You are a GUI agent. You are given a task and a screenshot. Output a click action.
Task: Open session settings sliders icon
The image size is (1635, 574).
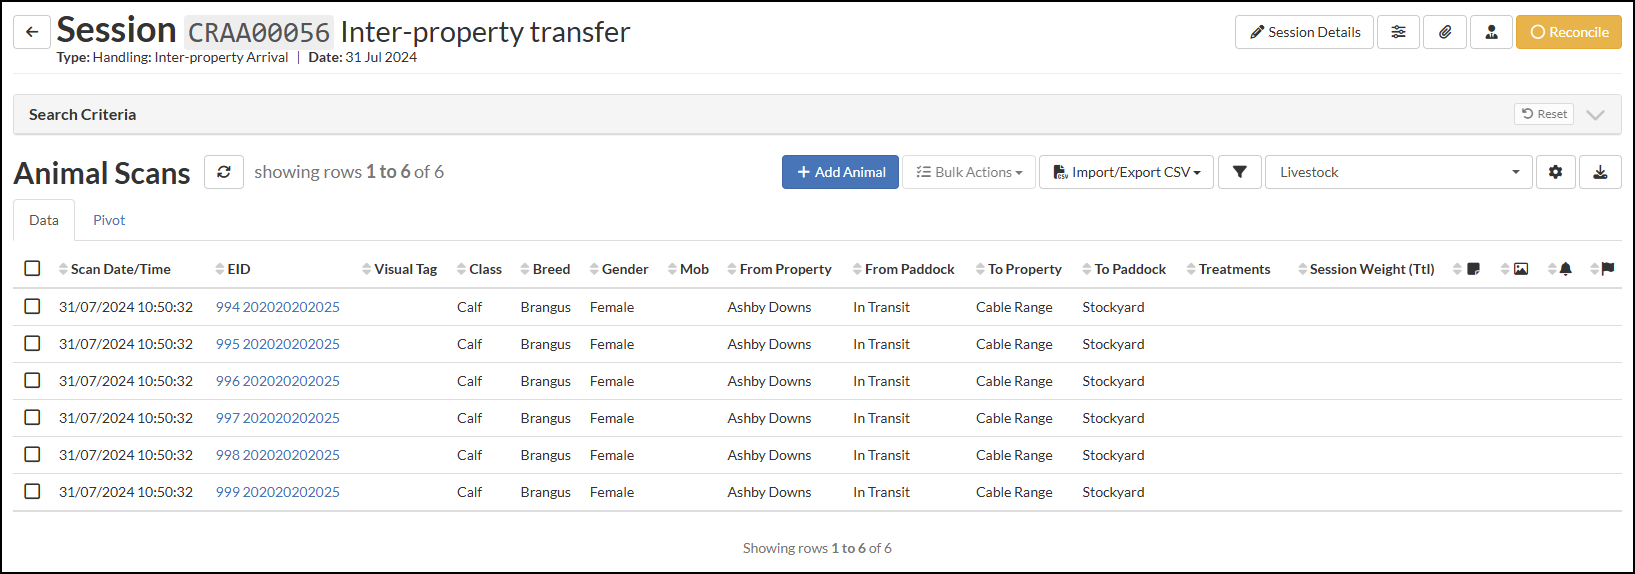[x=1398, y=32]
